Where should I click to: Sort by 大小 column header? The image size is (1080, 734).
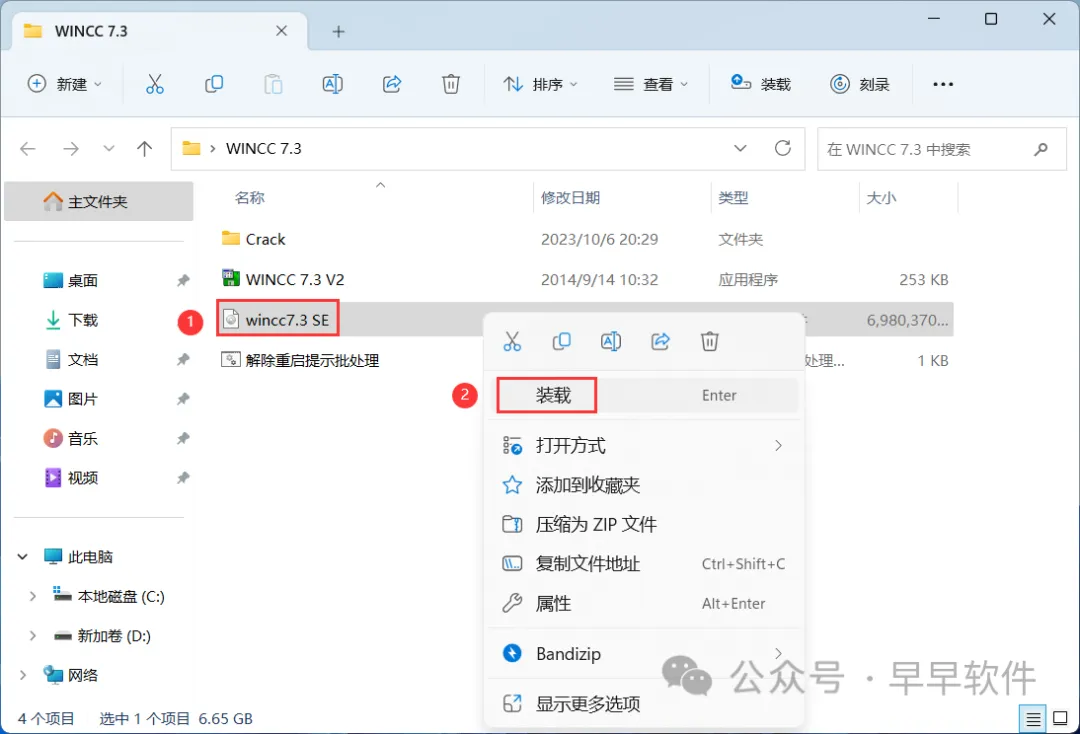pos(881,198)
